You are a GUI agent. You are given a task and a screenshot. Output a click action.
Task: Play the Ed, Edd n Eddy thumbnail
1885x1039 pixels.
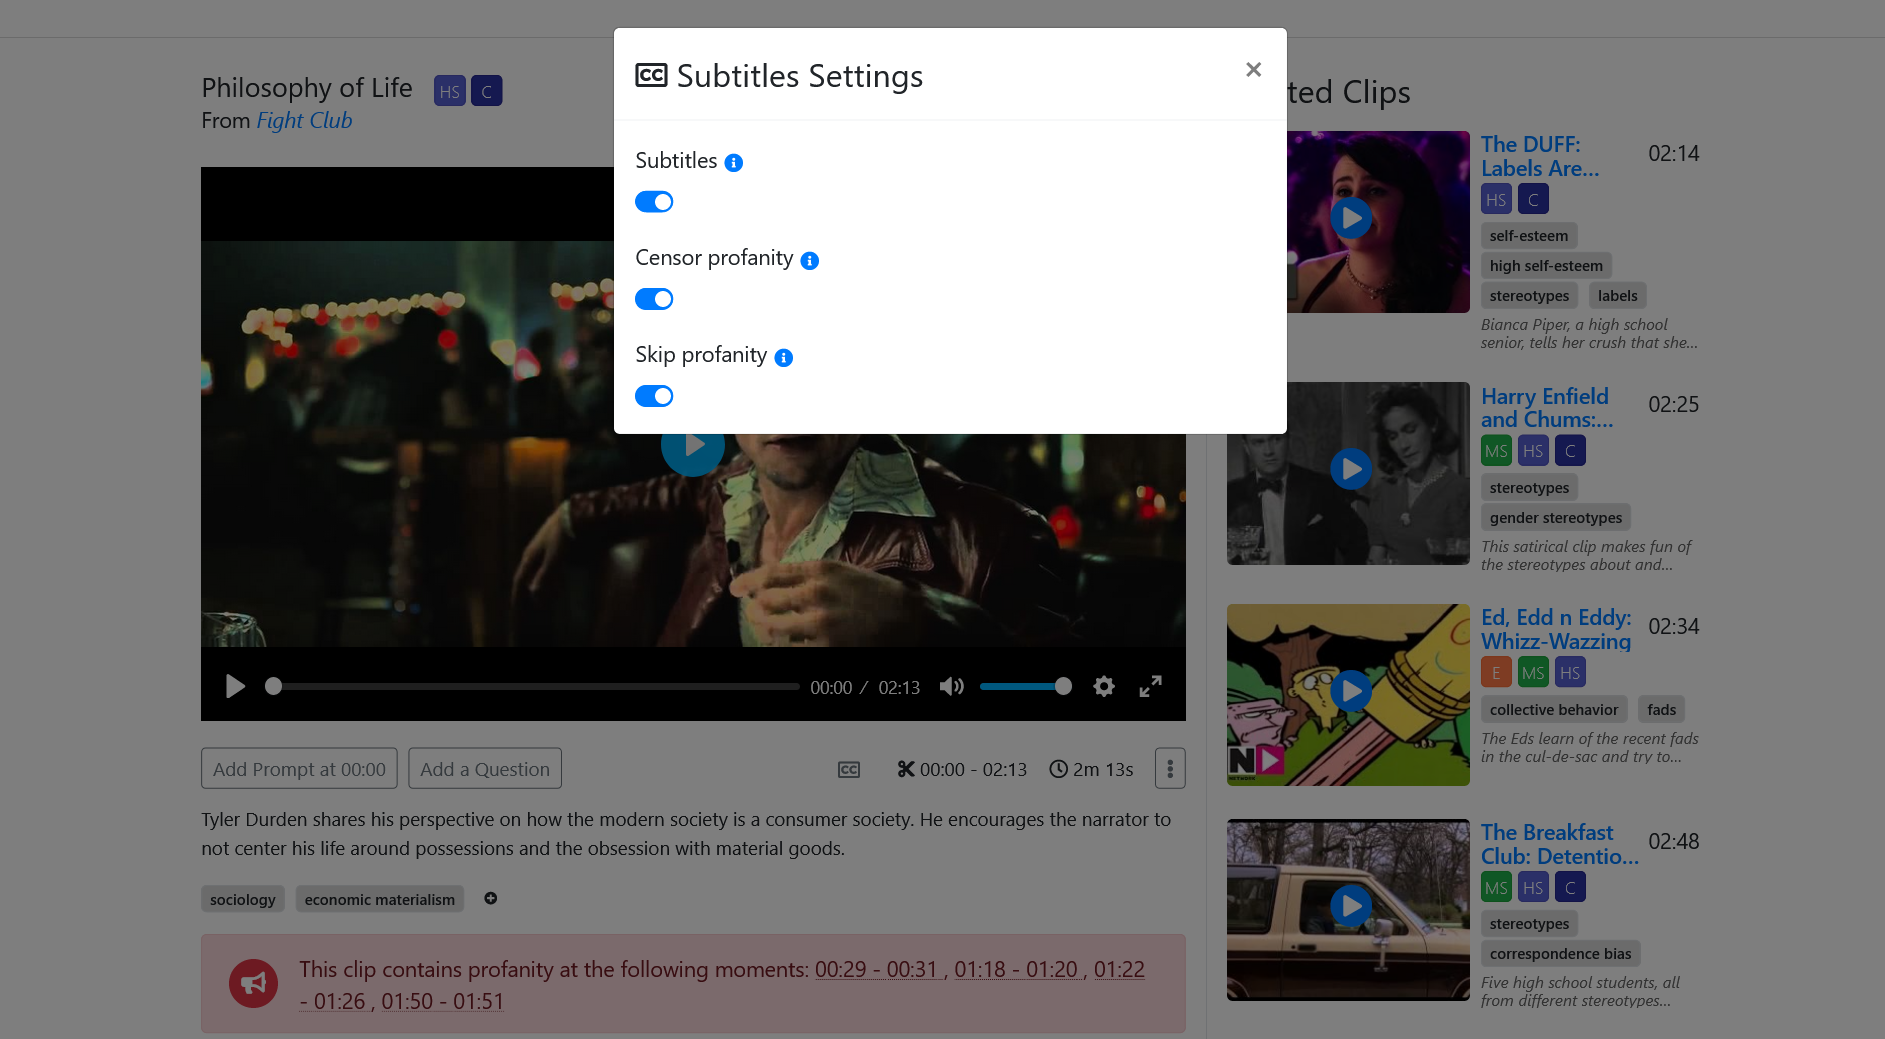[x=1350, y=691]
